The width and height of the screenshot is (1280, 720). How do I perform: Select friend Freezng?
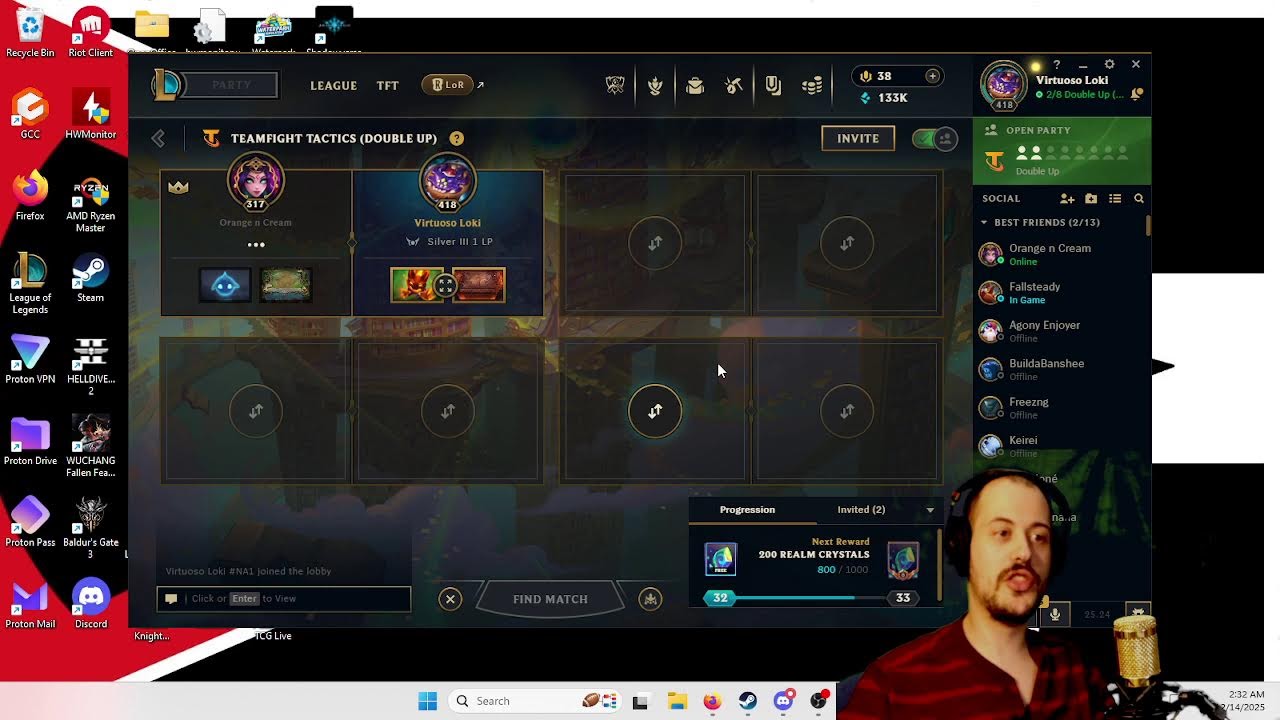1060,408
